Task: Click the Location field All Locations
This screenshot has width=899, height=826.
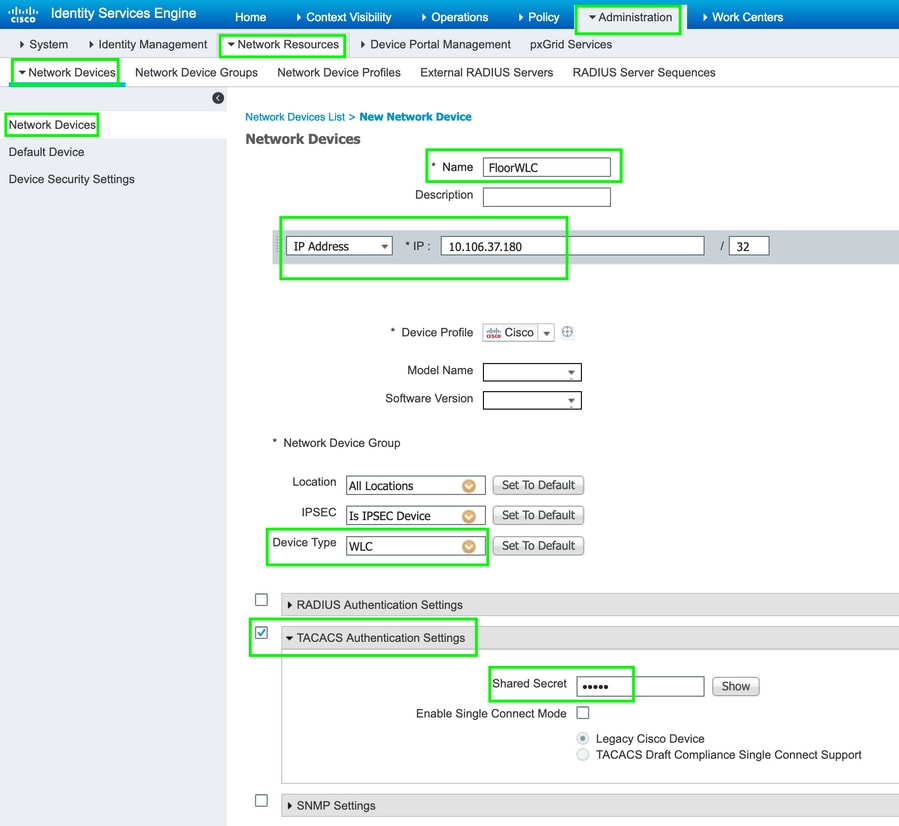Action: (x=416, y=486)
